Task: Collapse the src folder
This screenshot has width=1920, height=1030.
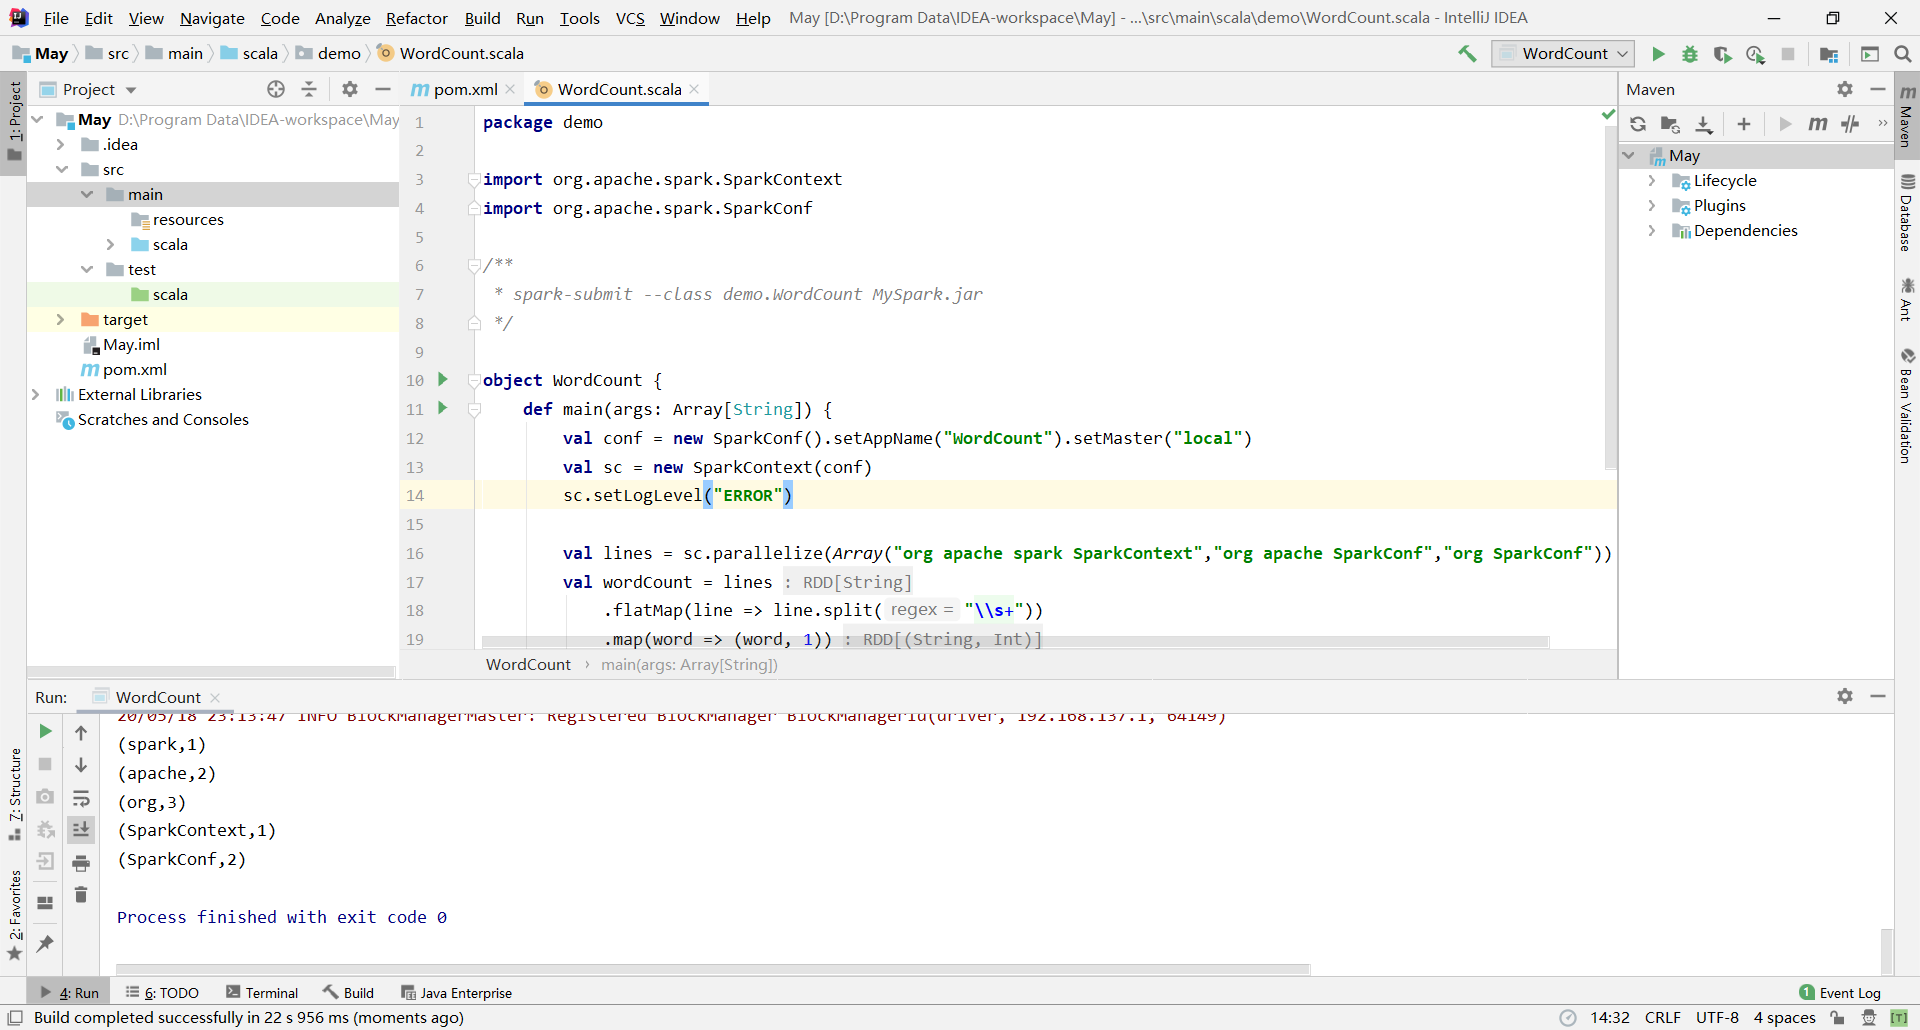Action: pos(61,170)
